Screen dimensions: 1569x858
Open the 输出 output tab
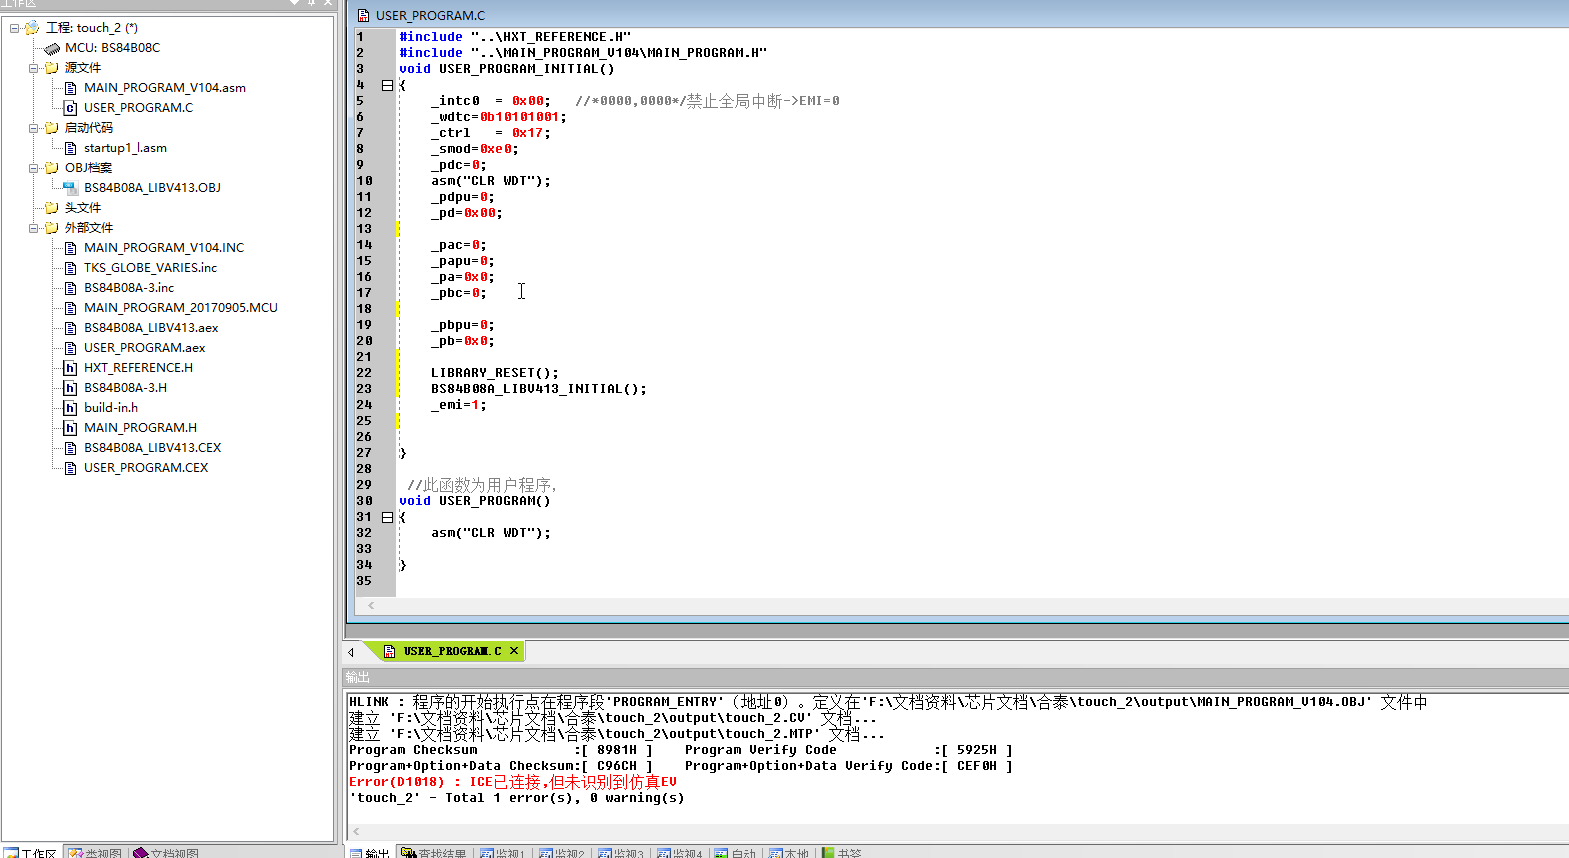[x=370, y=853]
